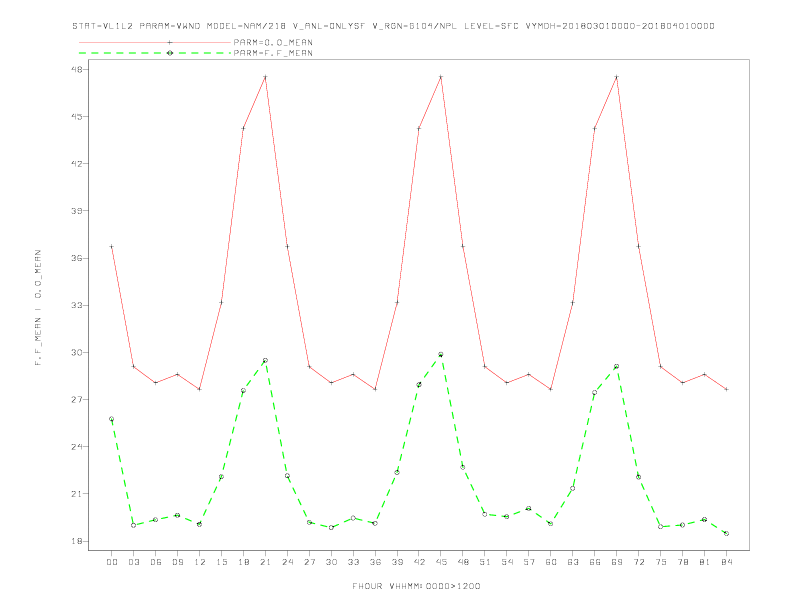Click green F_MEAN circle at hour 30

[331, 527]
